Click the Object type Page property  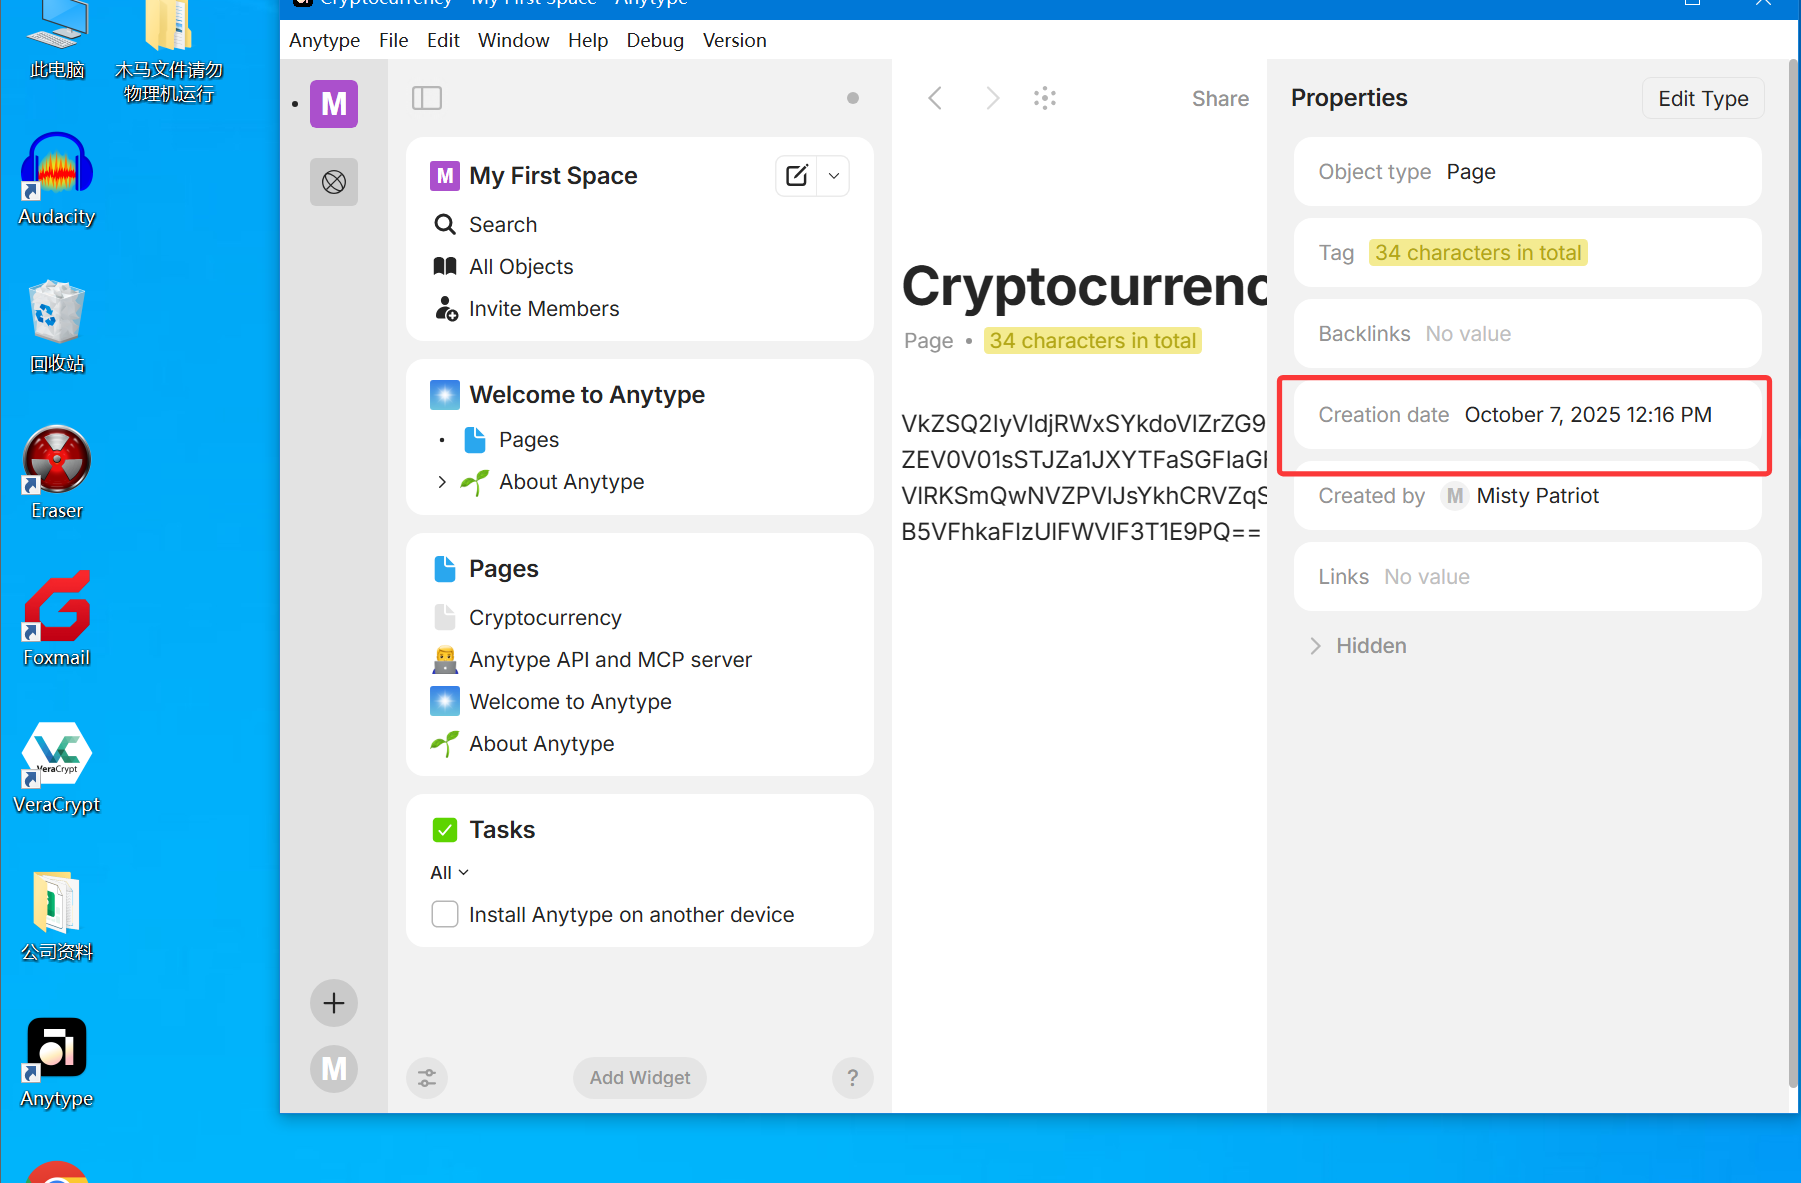[x=1527, y=172]
